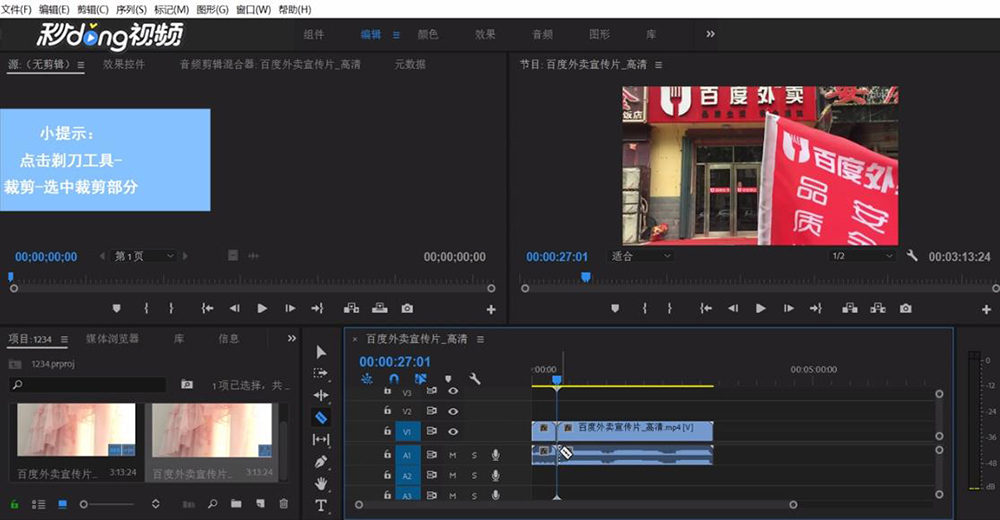Image resolution: width=1000 pixels, height=520 pixels.
Task: Click the New Bin folder icon
Action: coord(236,503)
